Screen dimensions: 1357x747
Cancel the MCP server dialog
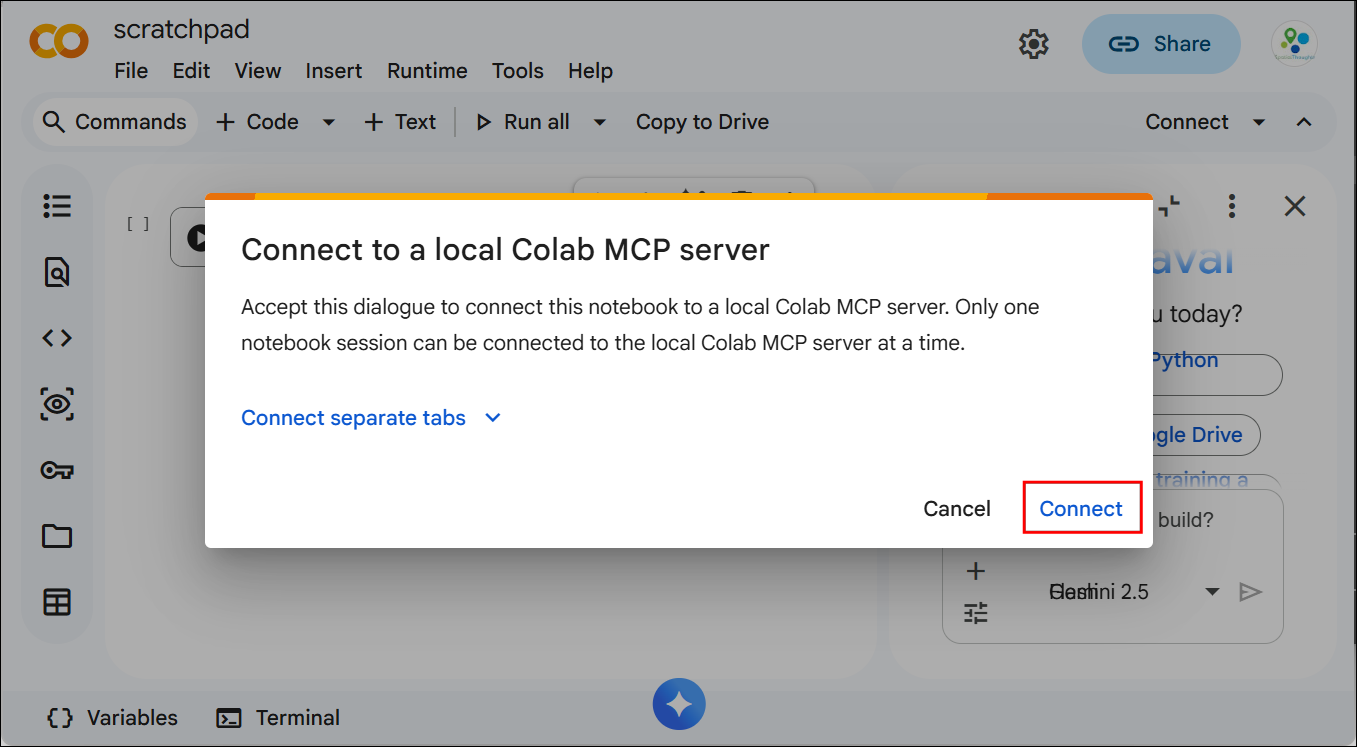point(957,508)
